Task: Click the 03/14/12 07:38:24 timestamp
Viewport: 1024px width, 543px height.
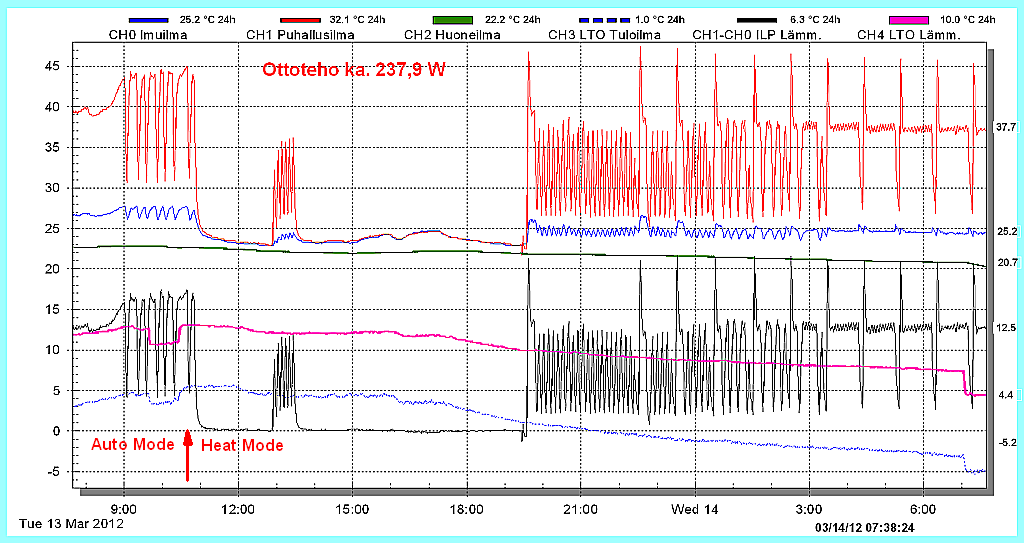Action: 868,526
